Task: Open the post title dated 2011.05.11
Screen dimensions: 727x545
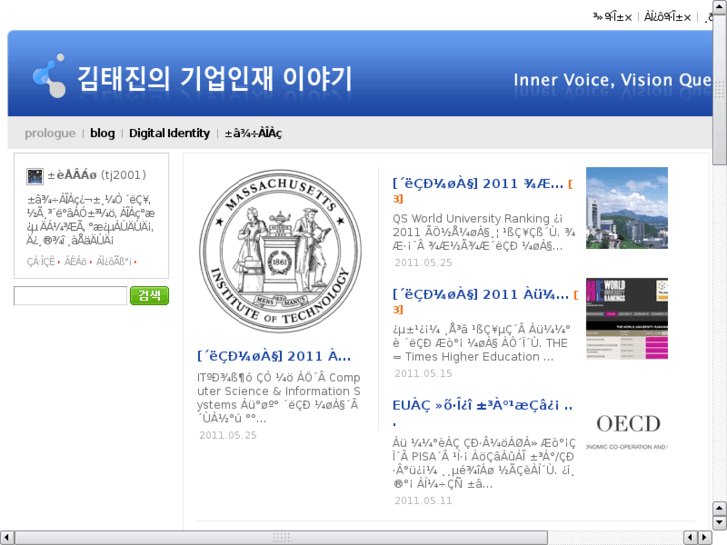Action: (482, 406)
